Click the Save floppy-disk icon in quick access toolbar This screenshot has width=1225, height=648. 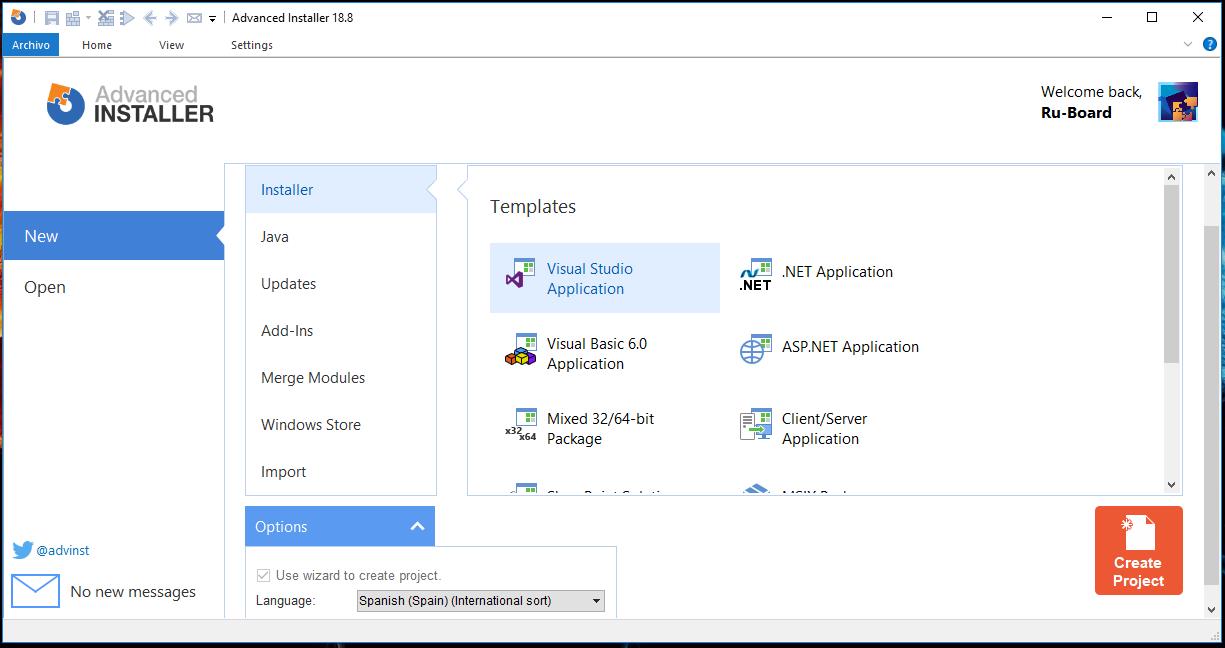coord(51,17)
